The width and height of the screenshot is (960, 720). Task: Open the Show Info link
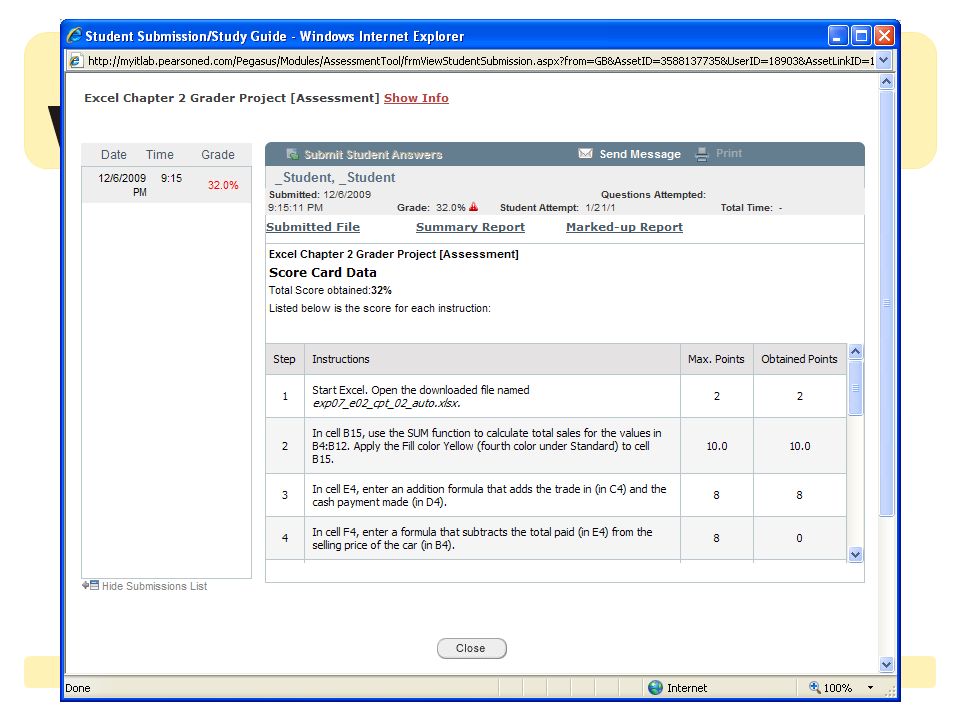(416, 98)
